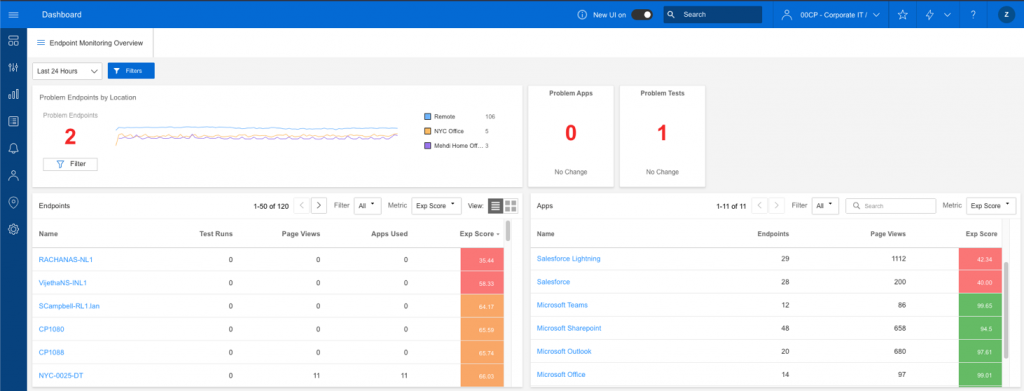
Task: Open the Apps Metric Exp Score dropdown
Action: pyautogui.click(x=991, y=206)
